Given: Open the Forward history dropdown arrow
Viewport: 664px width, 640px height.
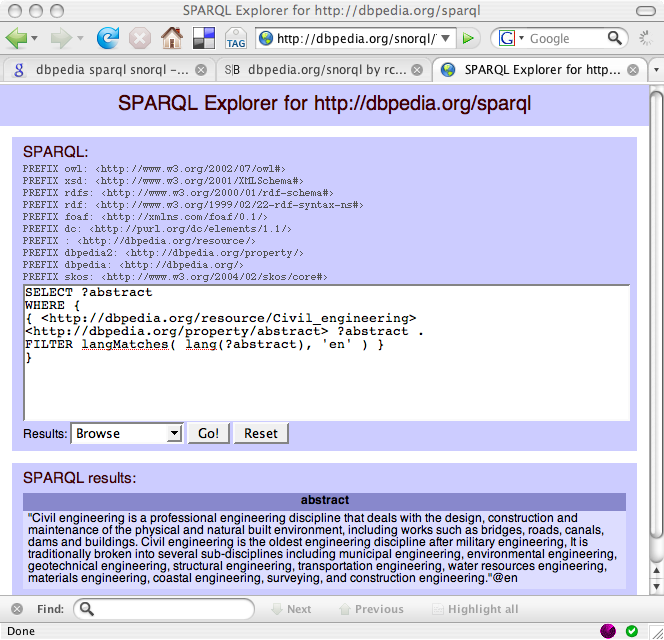Looking at the screenshot, I should pyautogui.click(x=80, y=39).
